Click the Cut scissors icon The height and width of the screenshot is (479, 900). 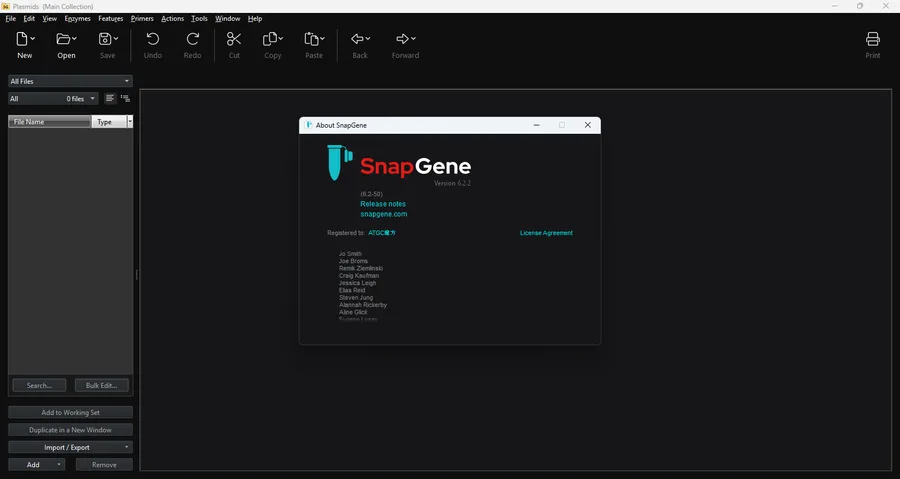coord(234,39)
